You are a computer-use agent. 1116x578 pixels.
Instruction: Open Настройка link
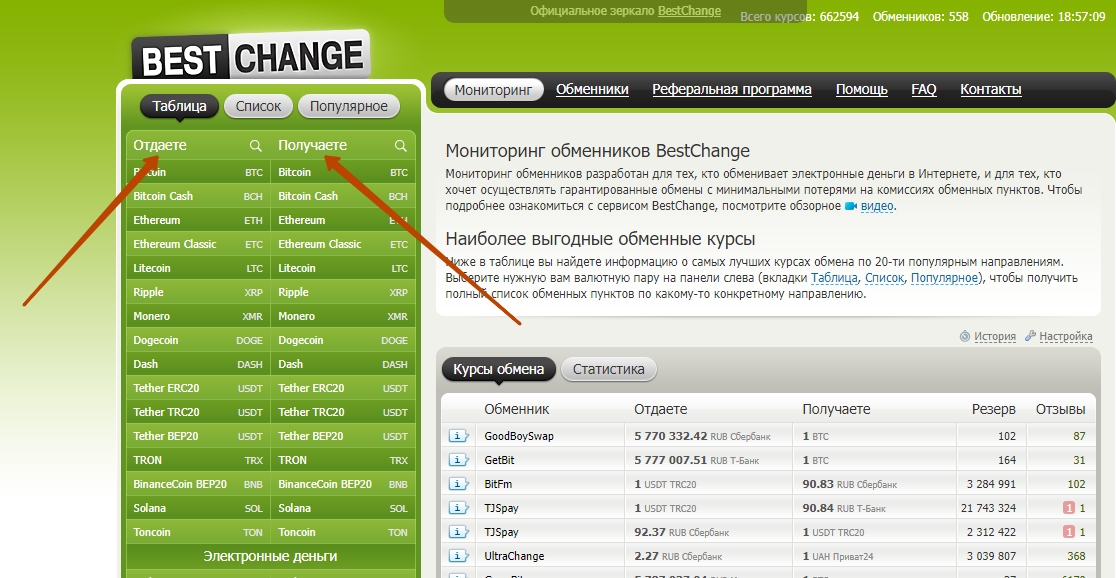[1065, 337]
